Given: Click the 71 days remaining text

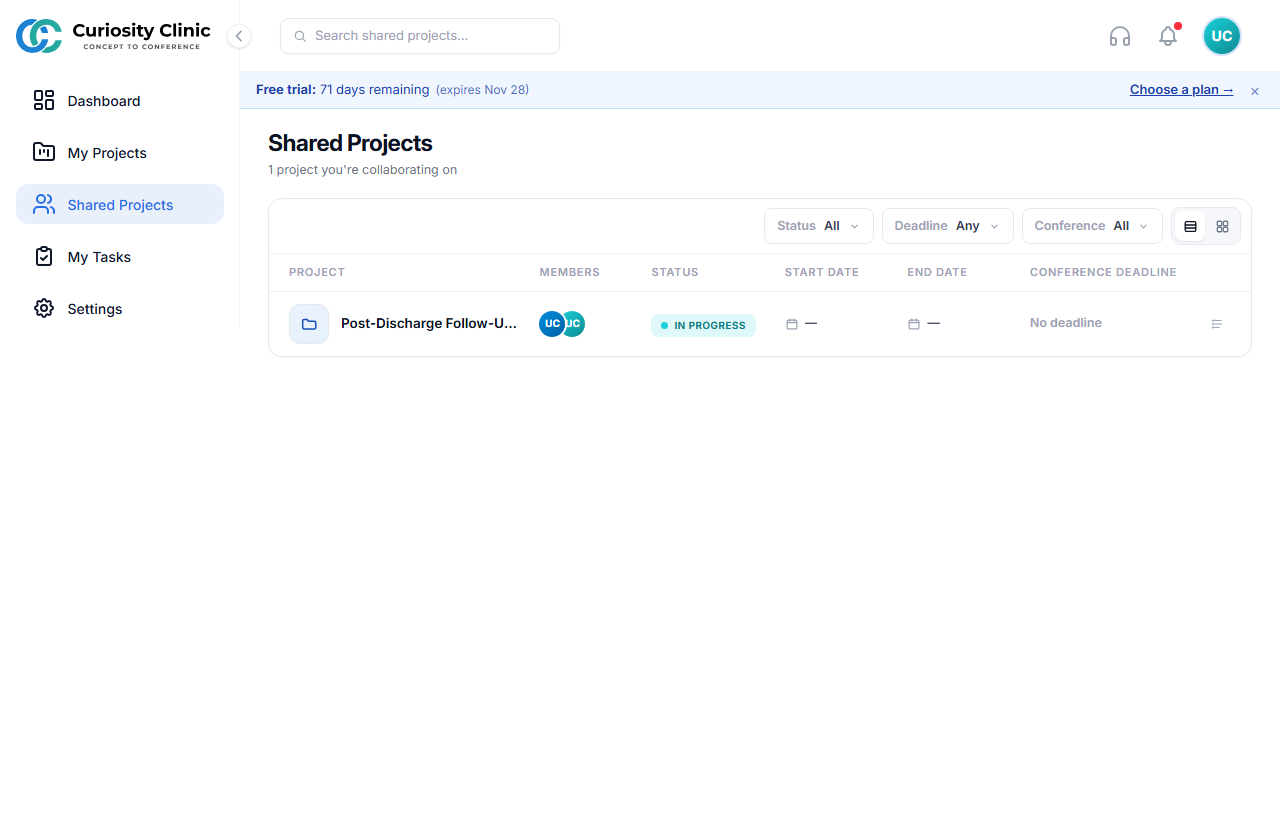Looking at the screenshot, I should pyautogui.click(x=375, y=89).
